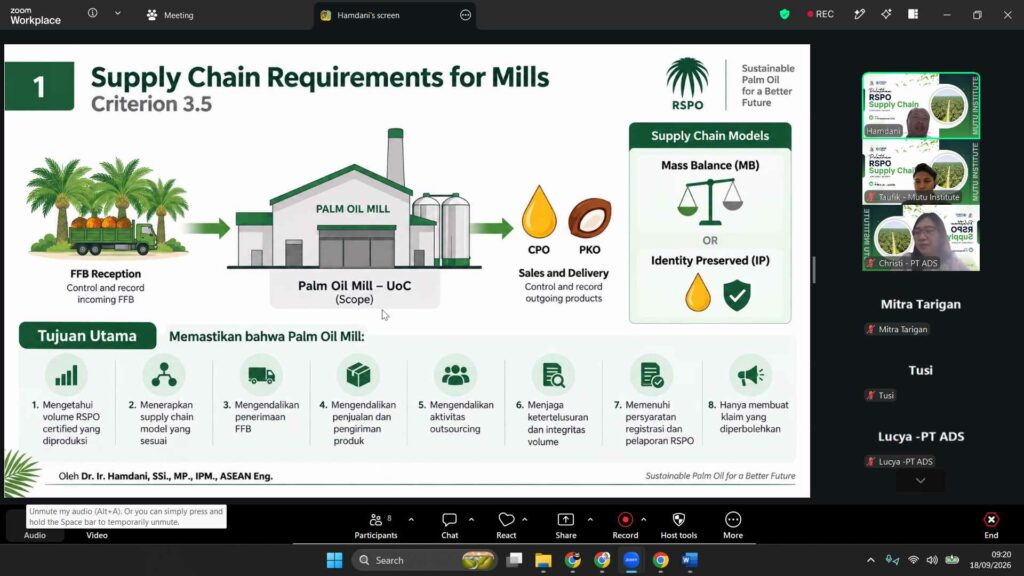Select Taufik - Mutu Institute video thumbnail
The width and height of the screenshot is (1024, 576).
(x=921, y=172)
